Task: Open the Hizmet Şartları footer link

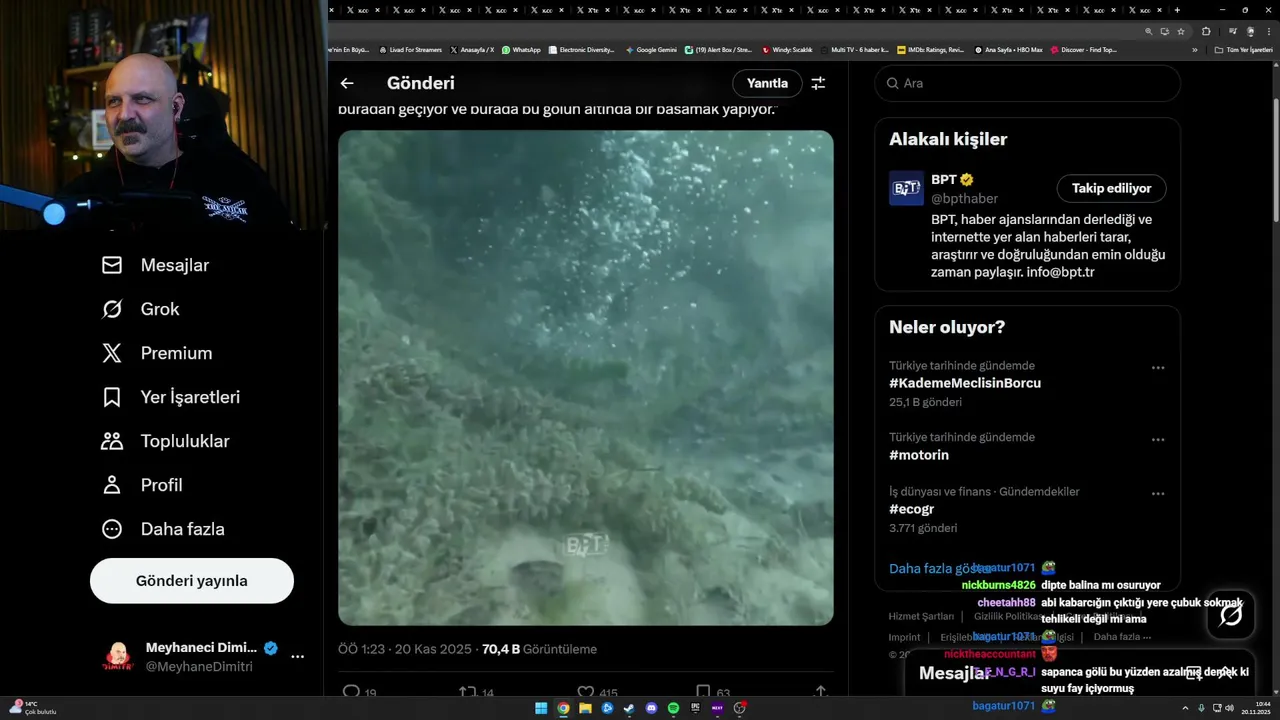Action: (921, 616)
